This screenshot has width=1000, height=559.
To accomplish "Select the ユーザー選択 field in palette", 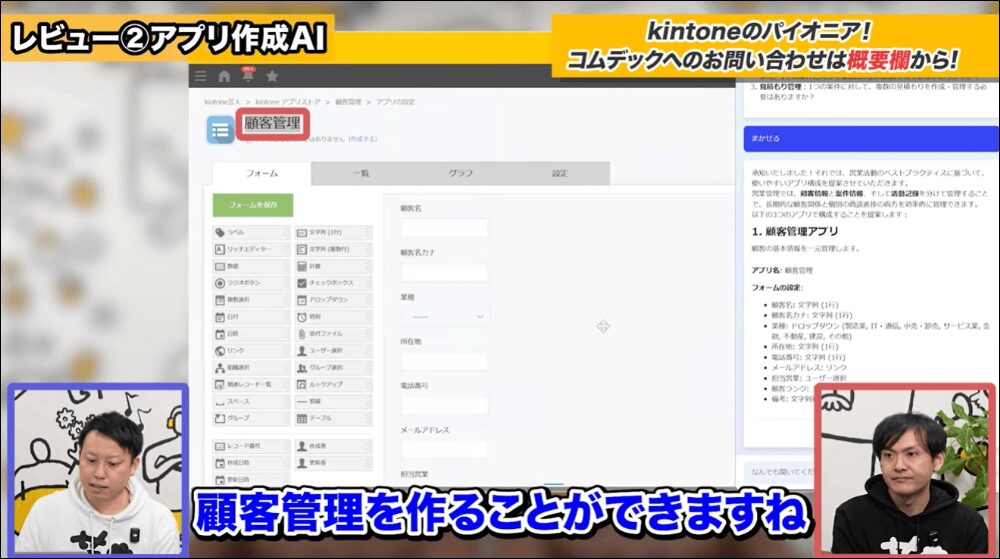I will tap(333, 351).
